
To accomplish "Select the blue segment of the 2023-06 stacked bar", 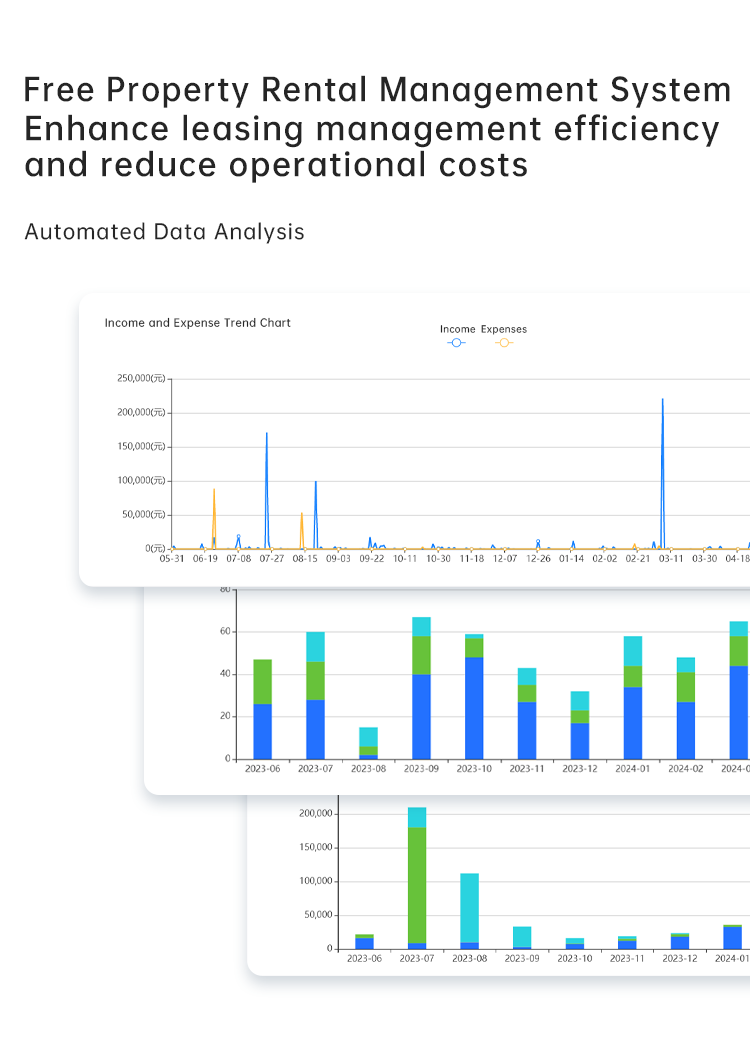I will click(262, 731).
